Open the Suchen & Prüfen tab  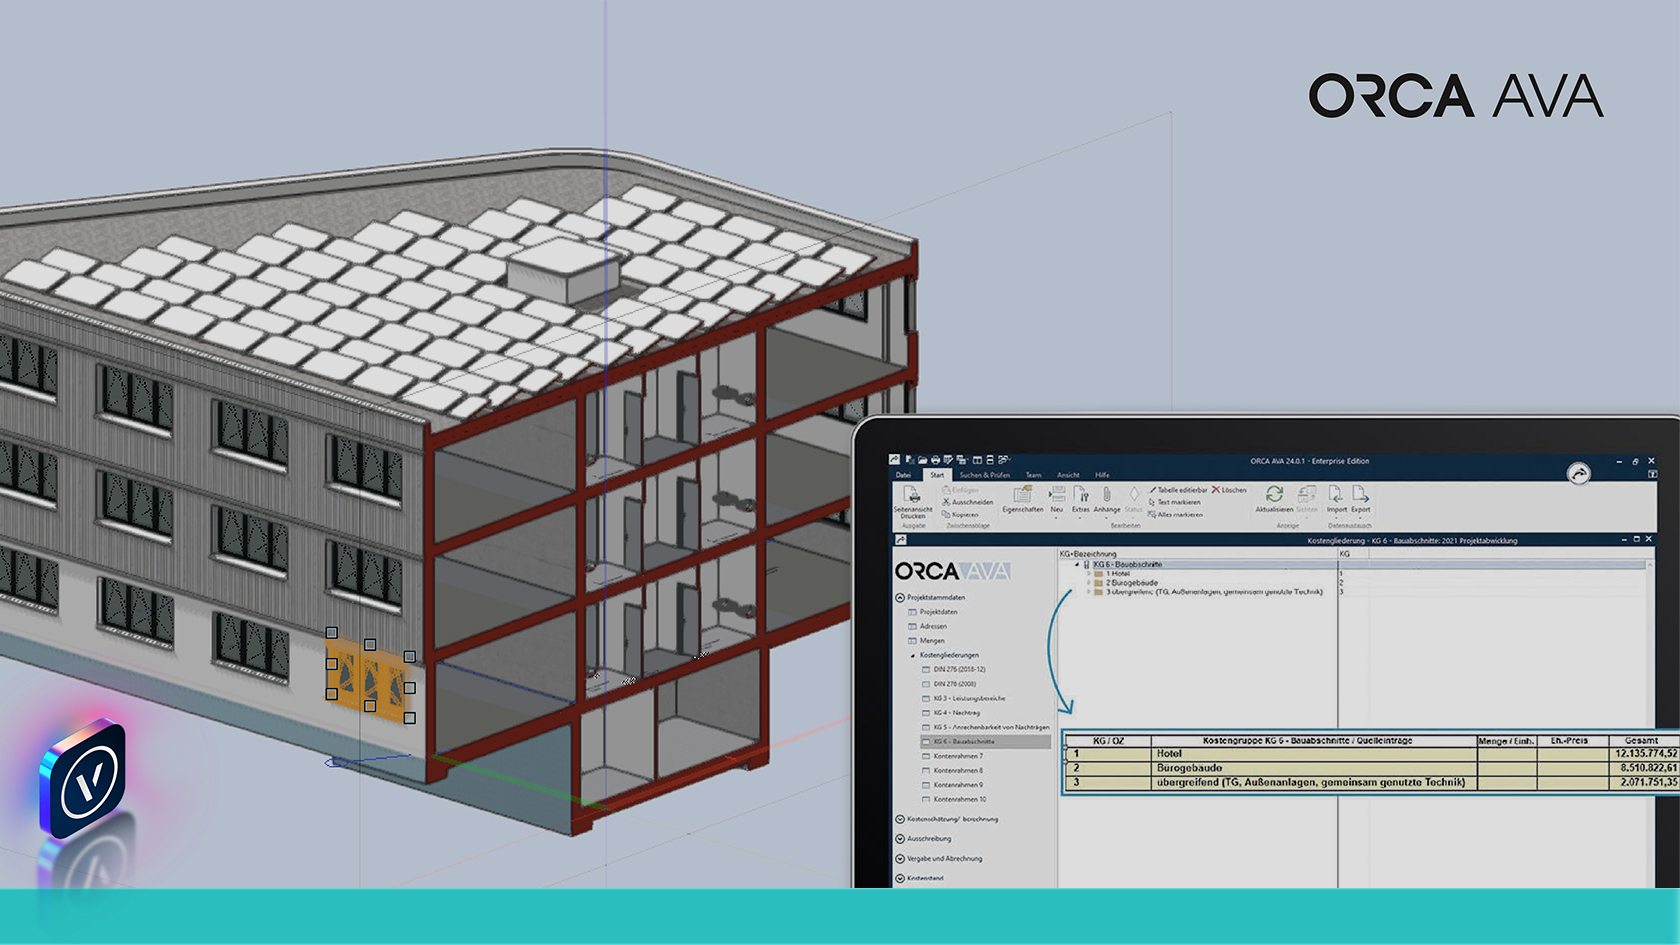[984, 475]
